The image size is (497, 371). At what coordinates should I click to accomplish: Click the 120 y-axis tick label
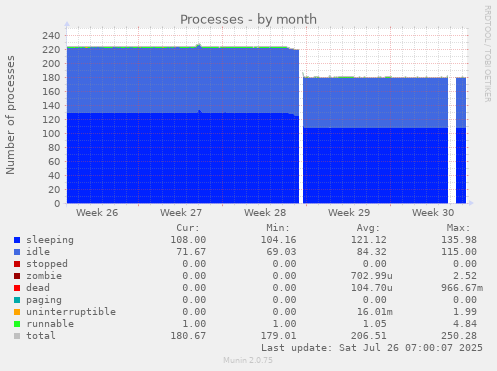(51, 119)
